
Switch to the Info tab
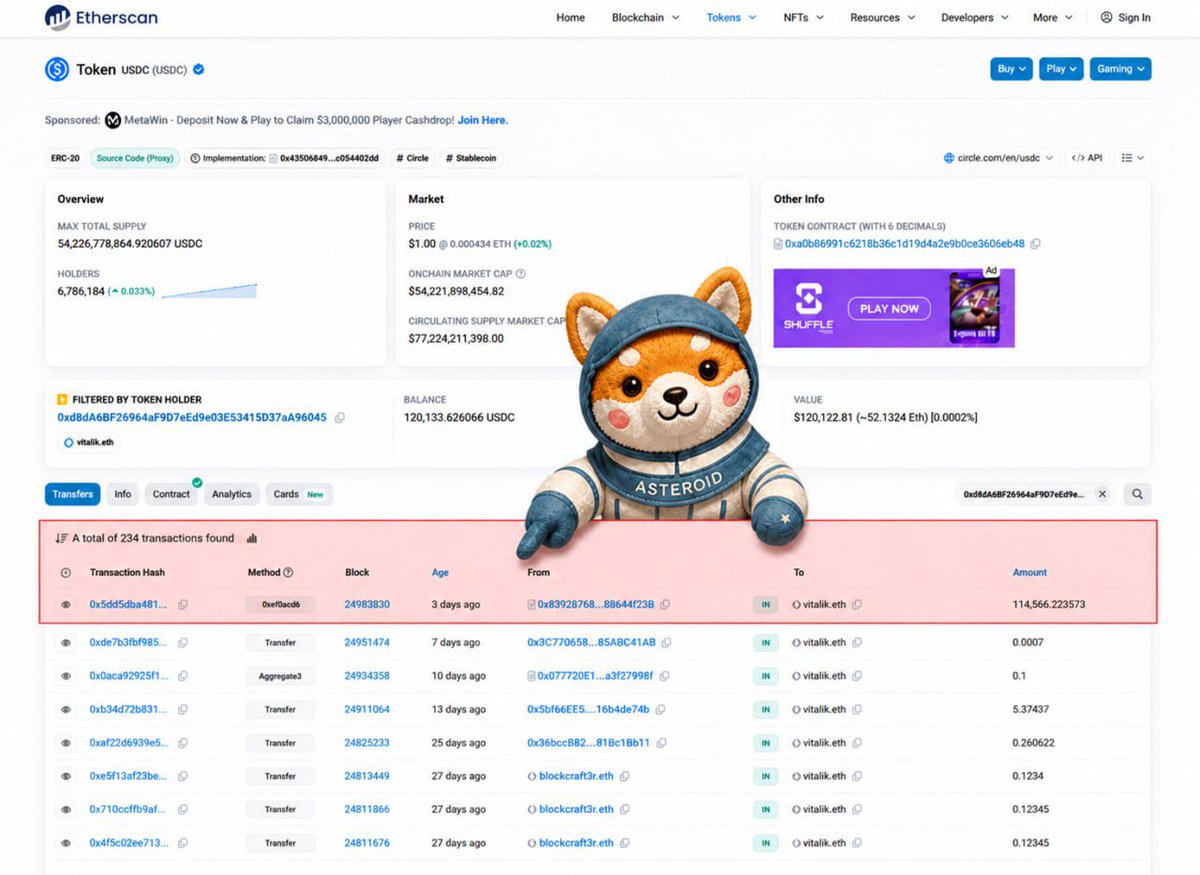(122, 494)
